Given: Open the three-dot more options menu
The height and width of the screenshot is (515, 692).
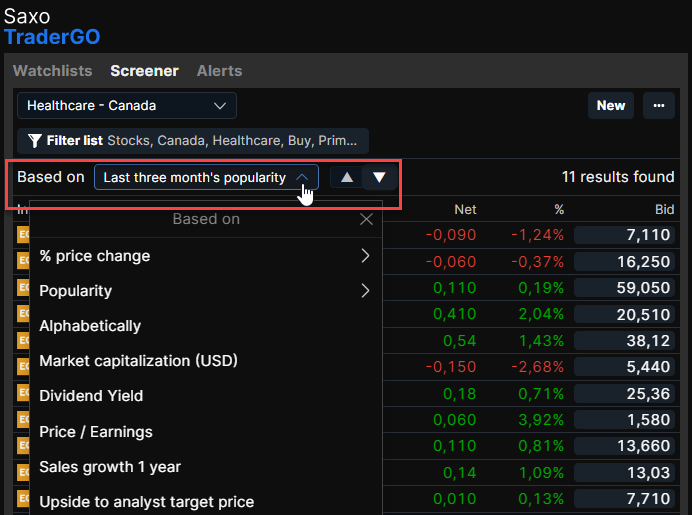Looking at the screenshot, I should [658, 105].
